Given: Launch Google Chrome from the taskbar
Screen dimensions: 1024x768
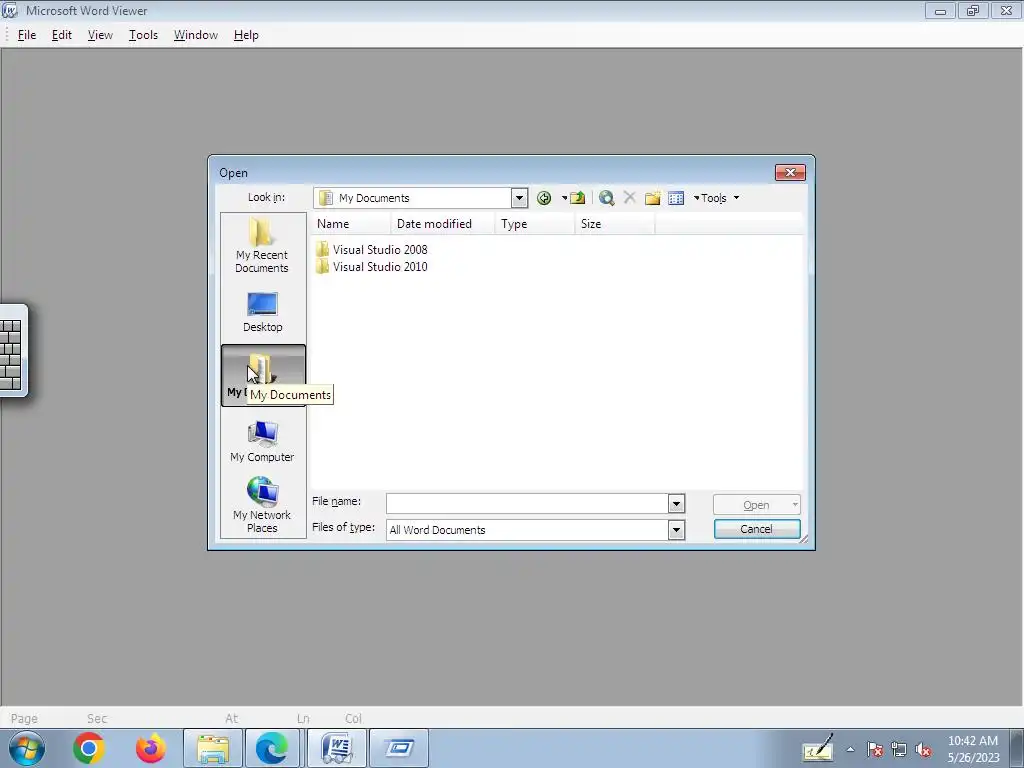Looking at the screenshot, I should point(89,748).
